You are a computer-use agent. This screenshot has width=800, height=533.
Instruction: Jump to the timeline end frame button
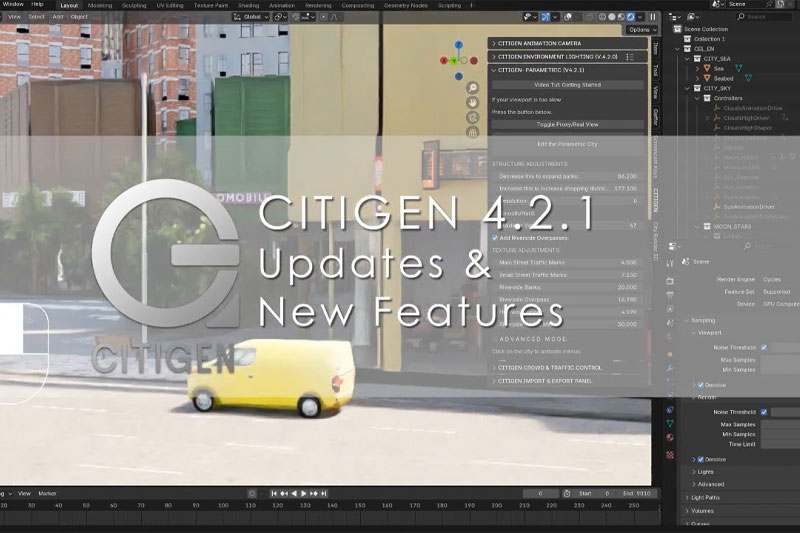[x=323, y=493]
